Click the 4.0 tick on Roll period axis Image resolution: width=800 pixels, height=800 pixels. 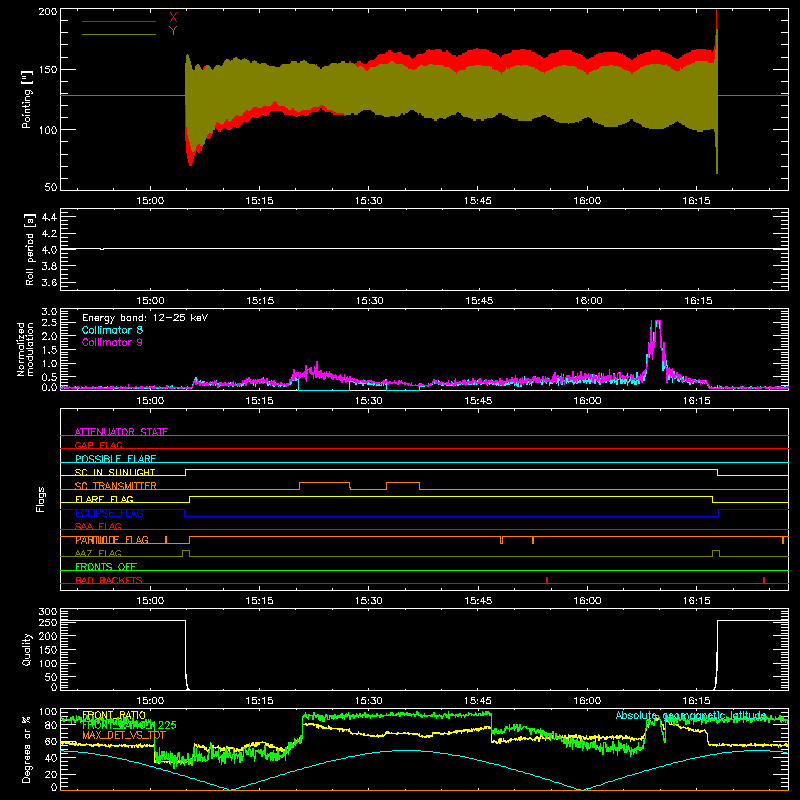point(49,250)
